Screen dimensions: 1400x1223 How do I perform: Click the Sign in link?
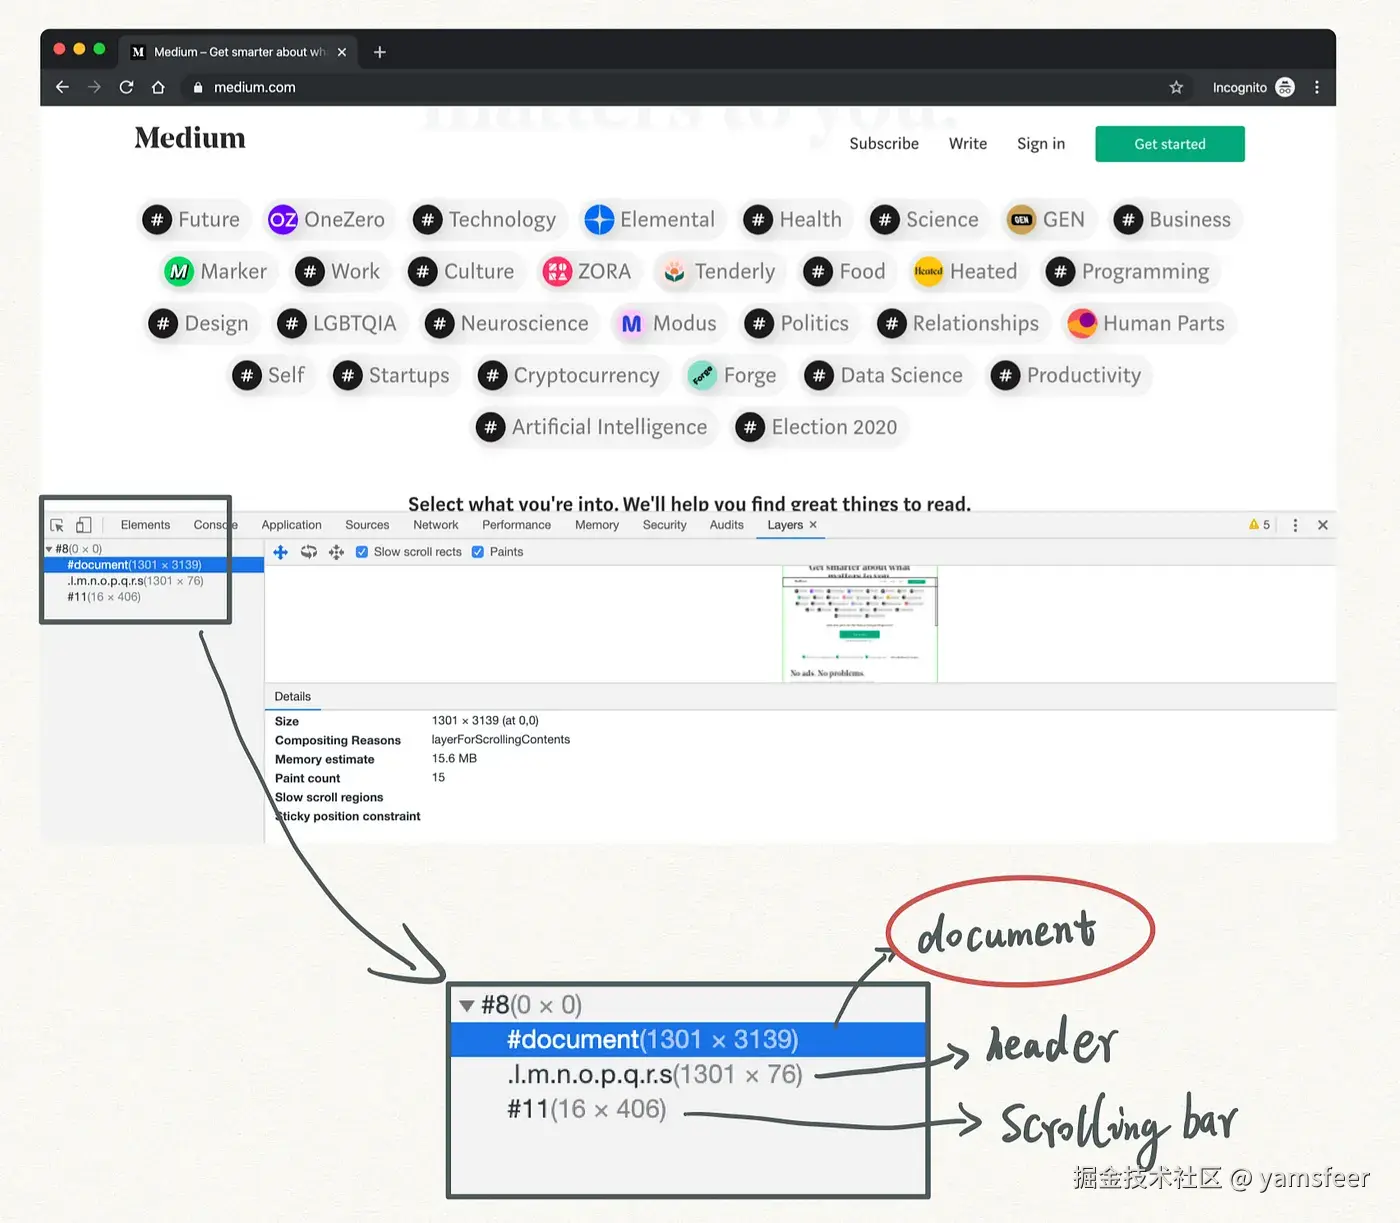tap(1040, 144)
